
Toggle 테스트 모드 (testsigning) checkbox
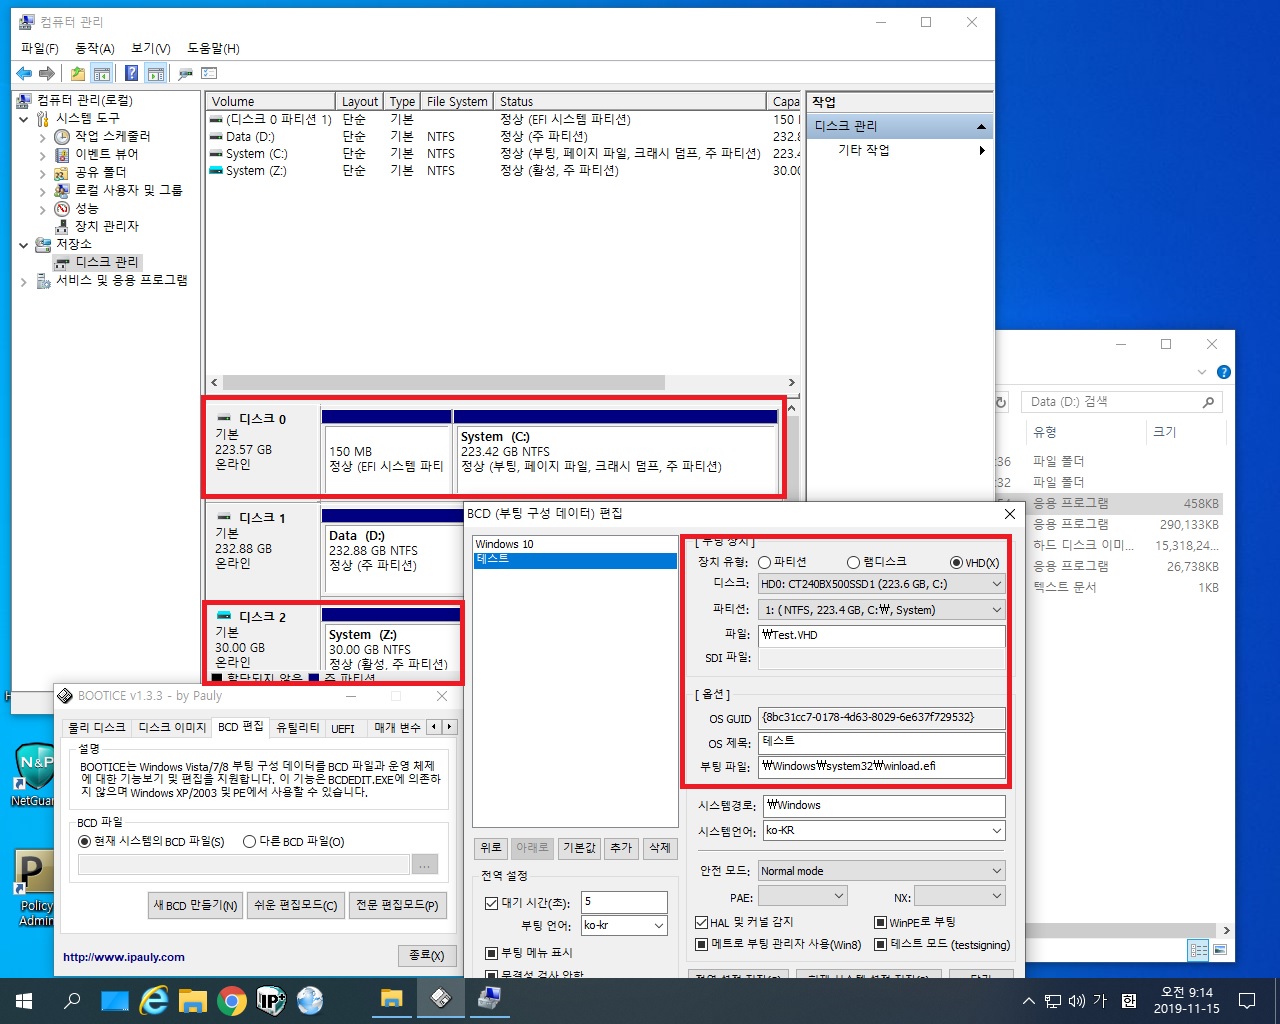880,944
